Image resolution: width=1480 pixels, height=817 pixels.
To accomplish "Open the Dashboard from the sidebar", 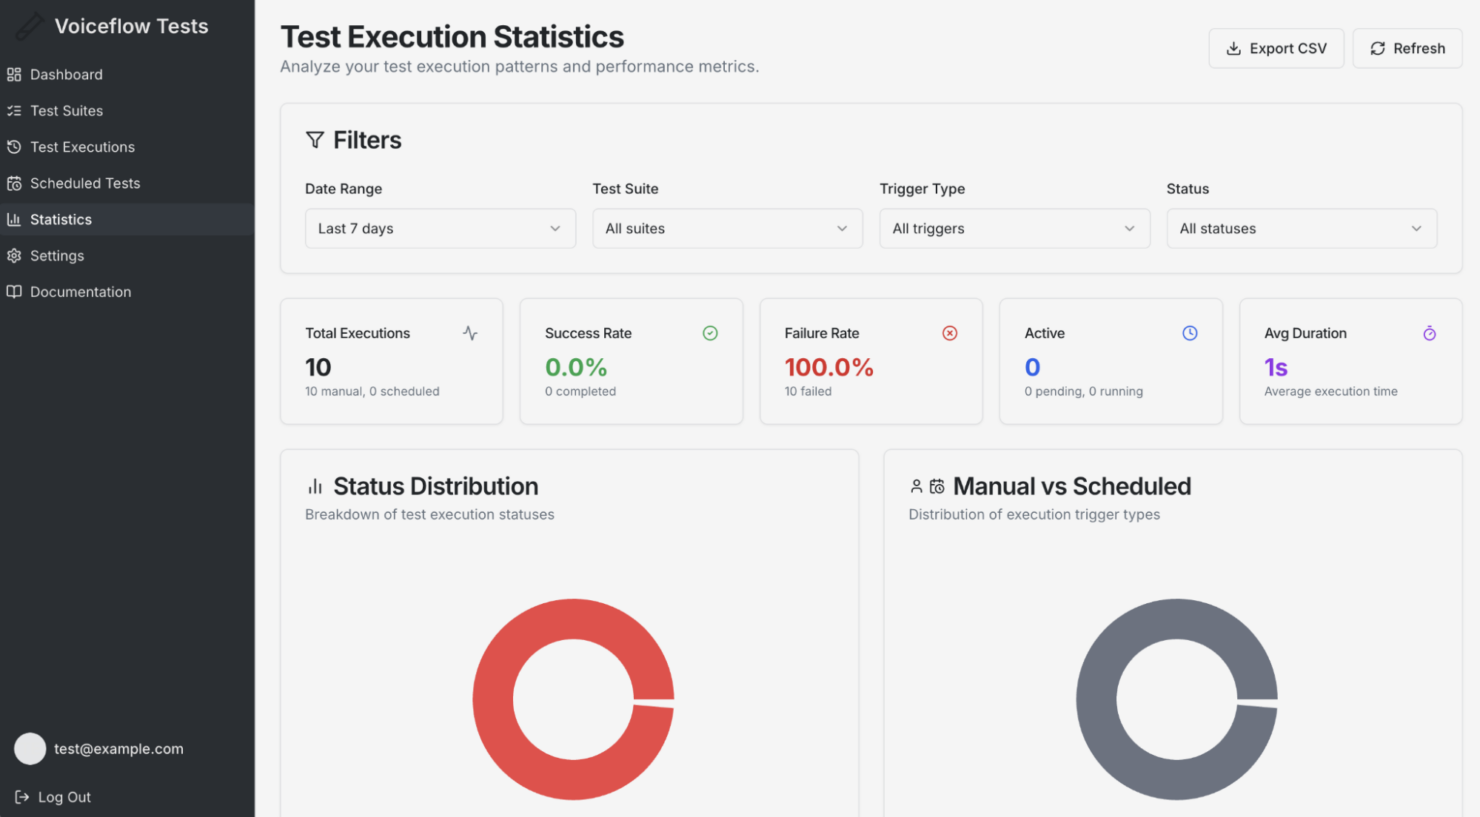I will point(66,74).
